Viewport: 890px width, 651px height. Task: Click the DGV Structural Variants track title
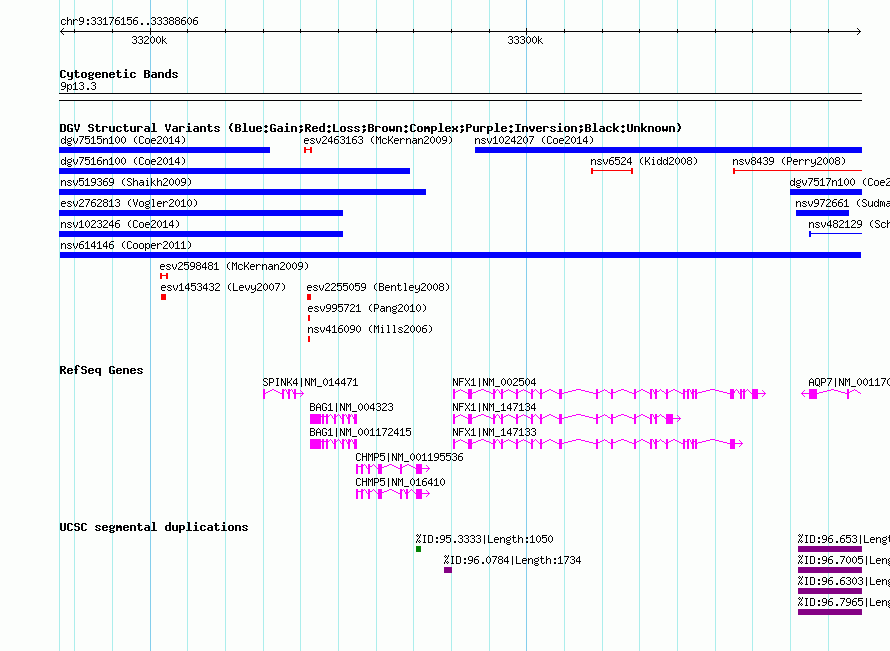pyautogui.click(x=371, y=128)
